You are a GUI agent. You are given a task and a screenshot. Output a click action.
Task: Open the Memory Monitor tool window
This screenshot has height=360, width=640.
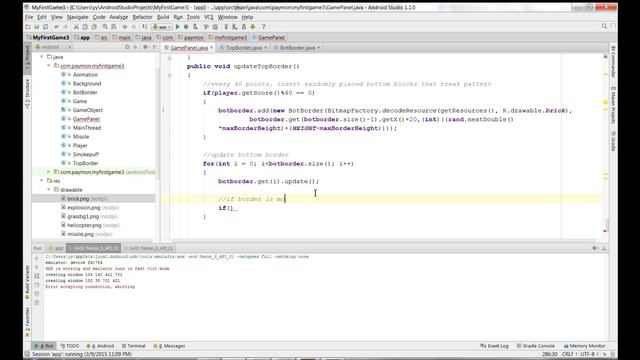tap(584, 346)
